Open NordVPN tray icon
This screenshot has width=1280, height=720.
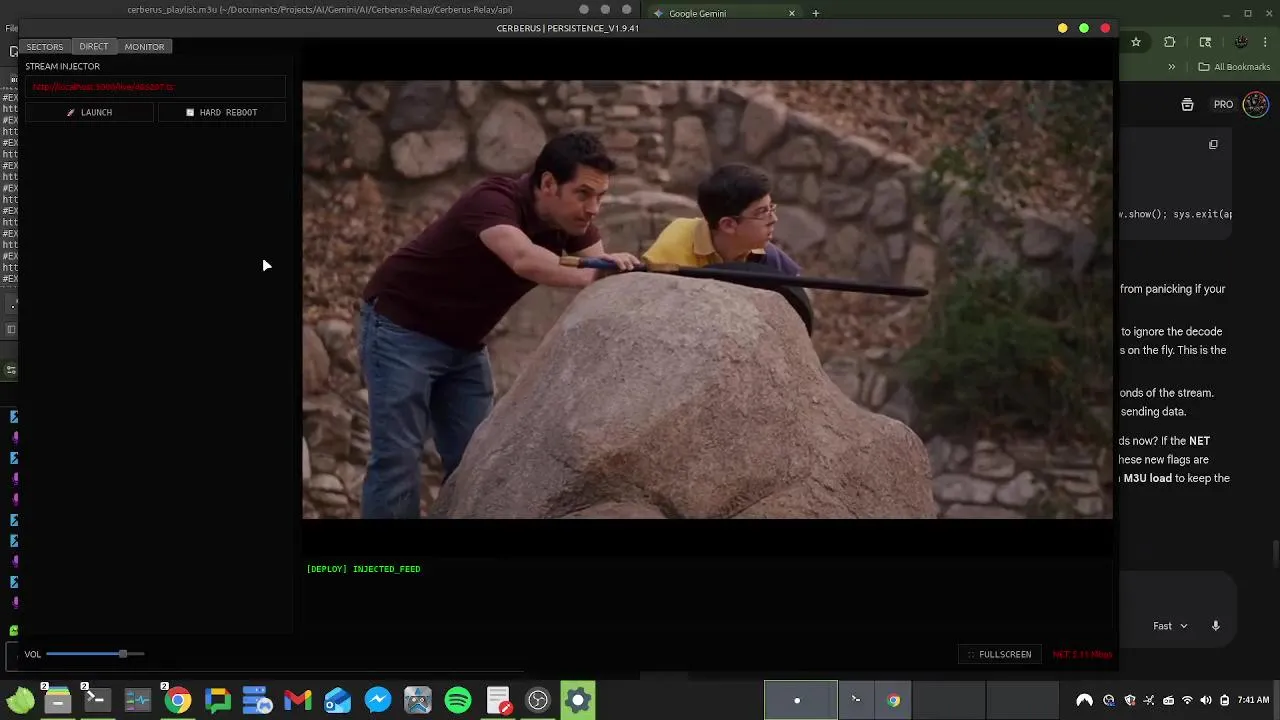(1084, 700)
